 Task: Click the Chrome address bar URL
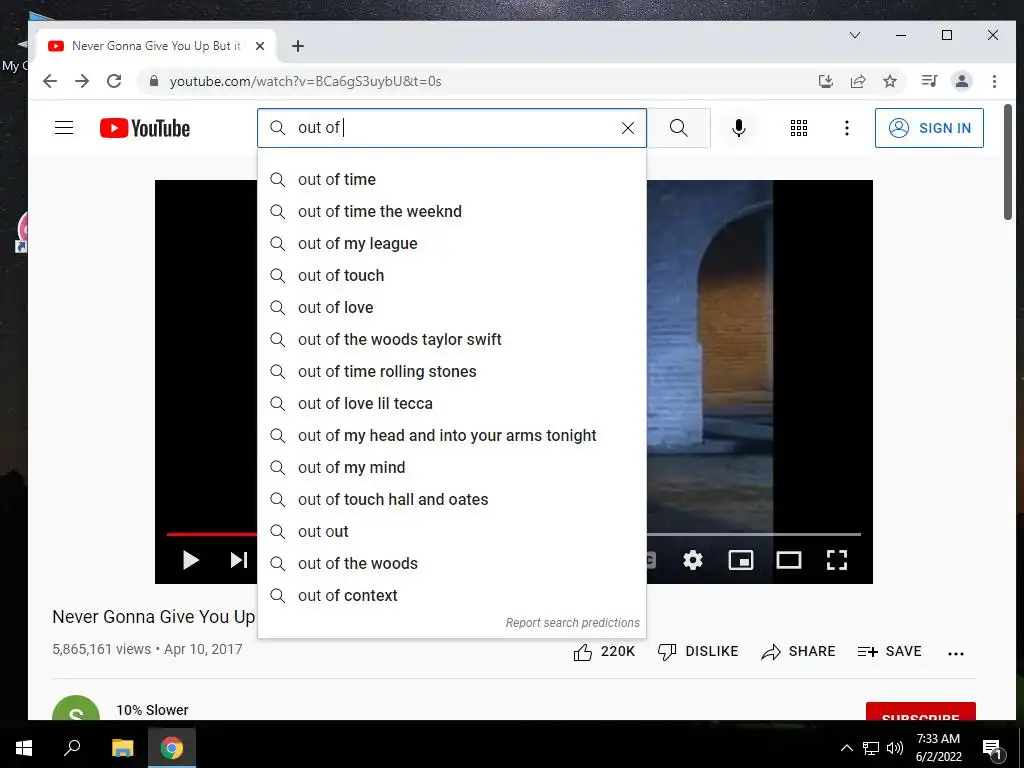pos(306,82)
